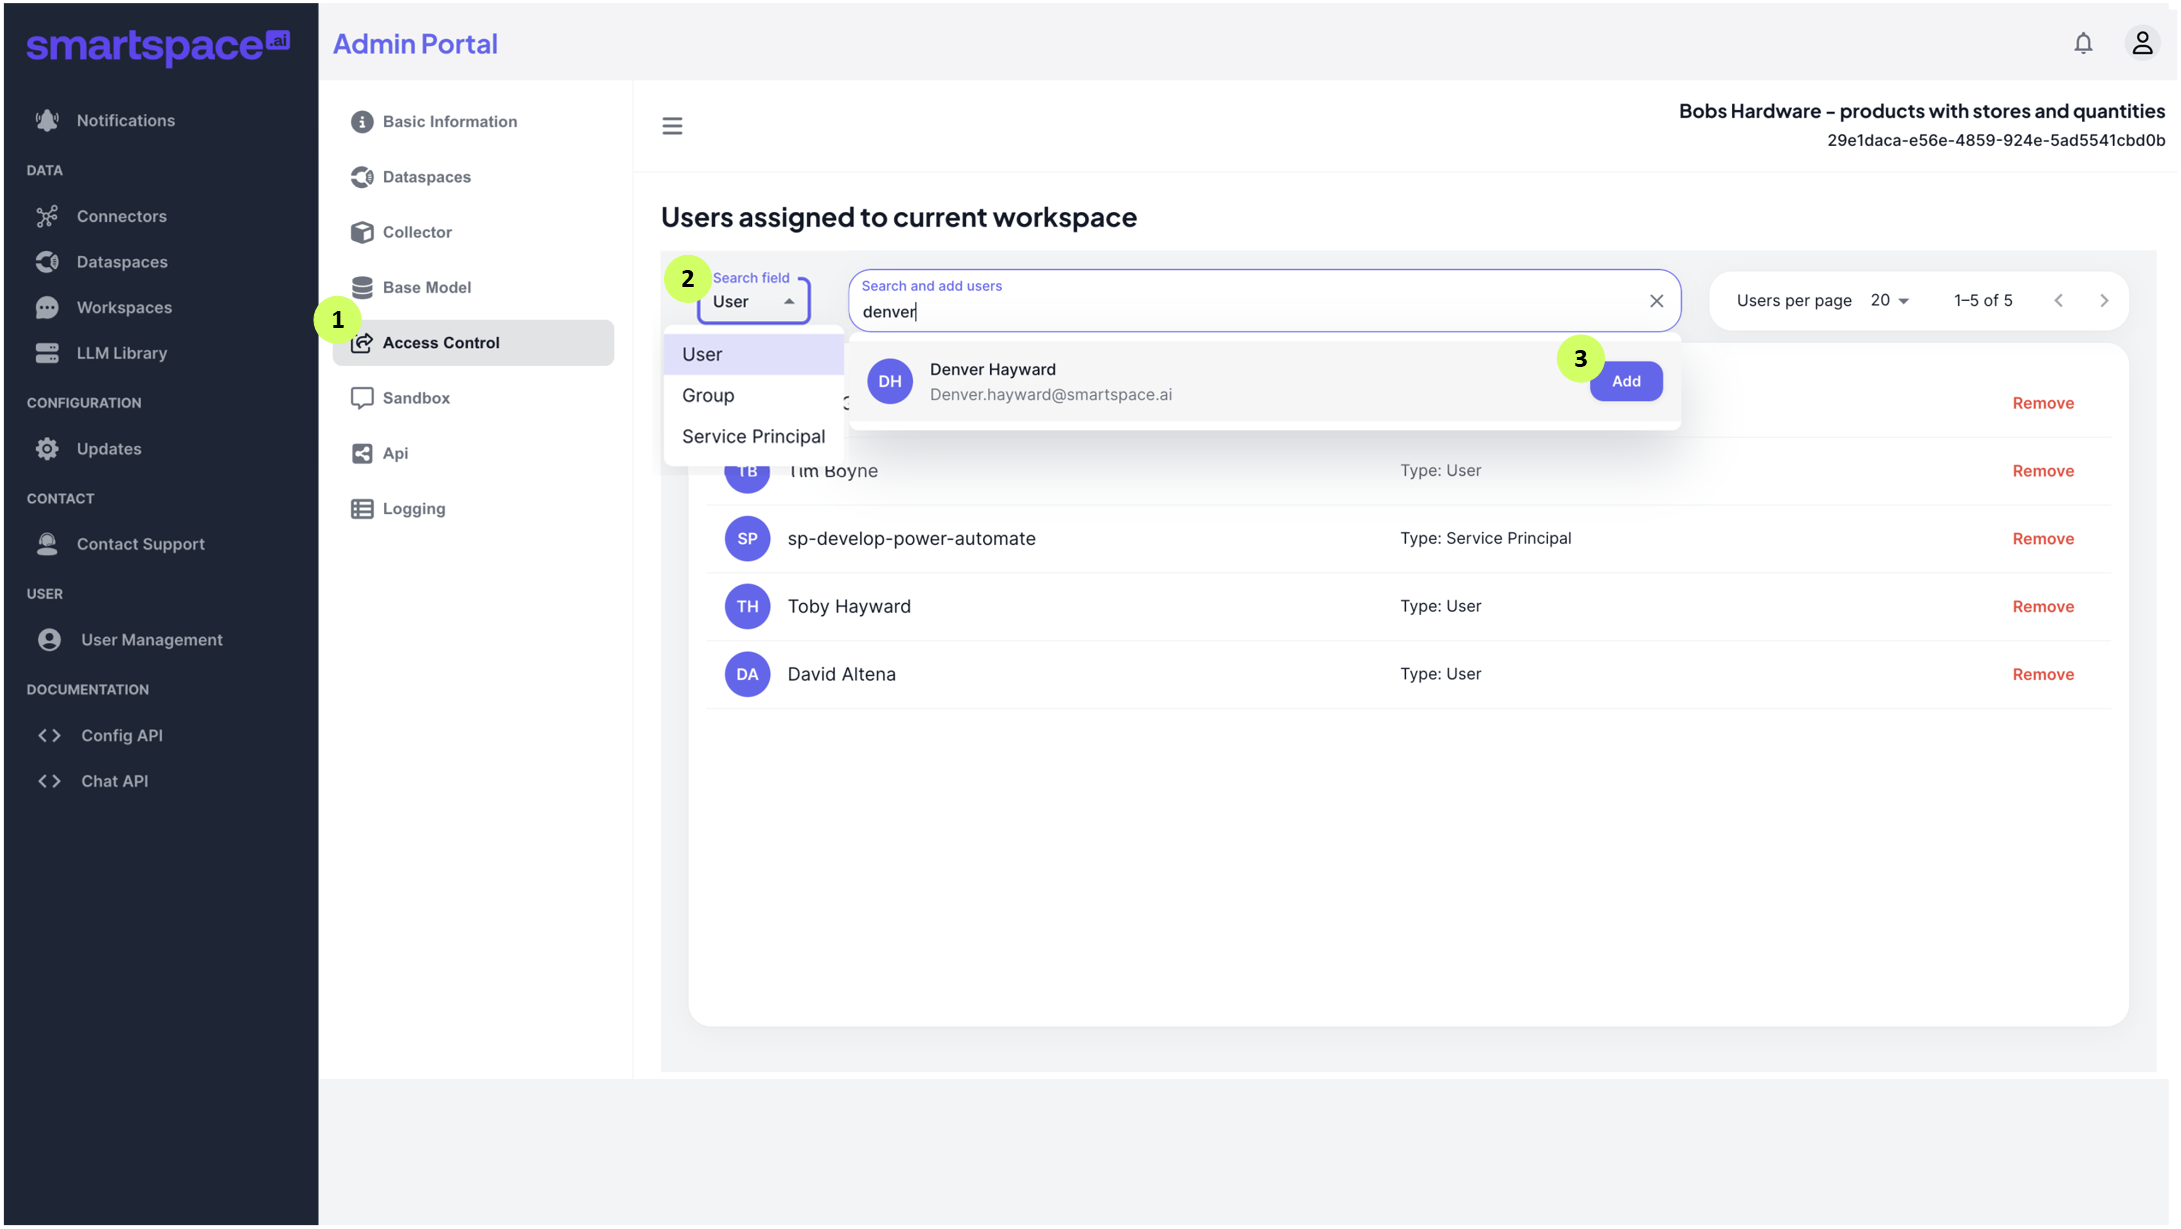Image resolution: width=2181 pixels, height=1229 pixels.
Task: Add Denver Hayward to workspace
Action: [x=1625, y=382]
